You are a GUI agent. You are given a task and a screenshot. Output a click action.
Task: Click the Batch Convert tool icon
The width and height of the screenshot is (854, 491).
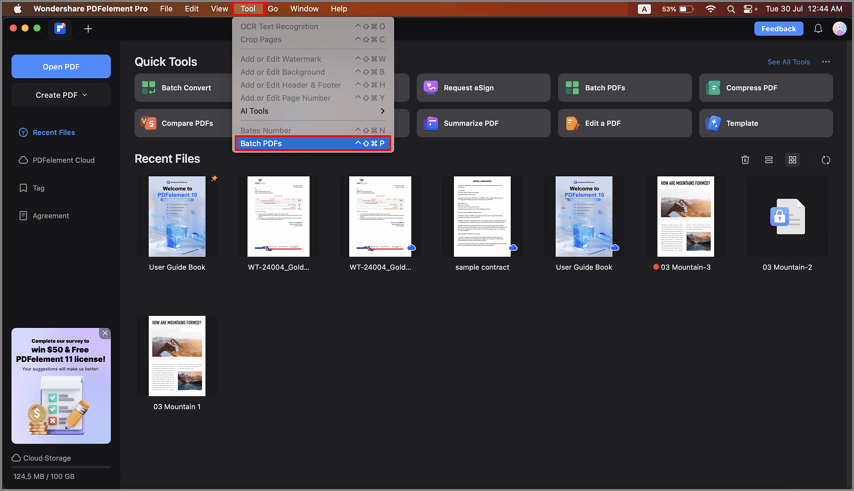click(148, 88)
